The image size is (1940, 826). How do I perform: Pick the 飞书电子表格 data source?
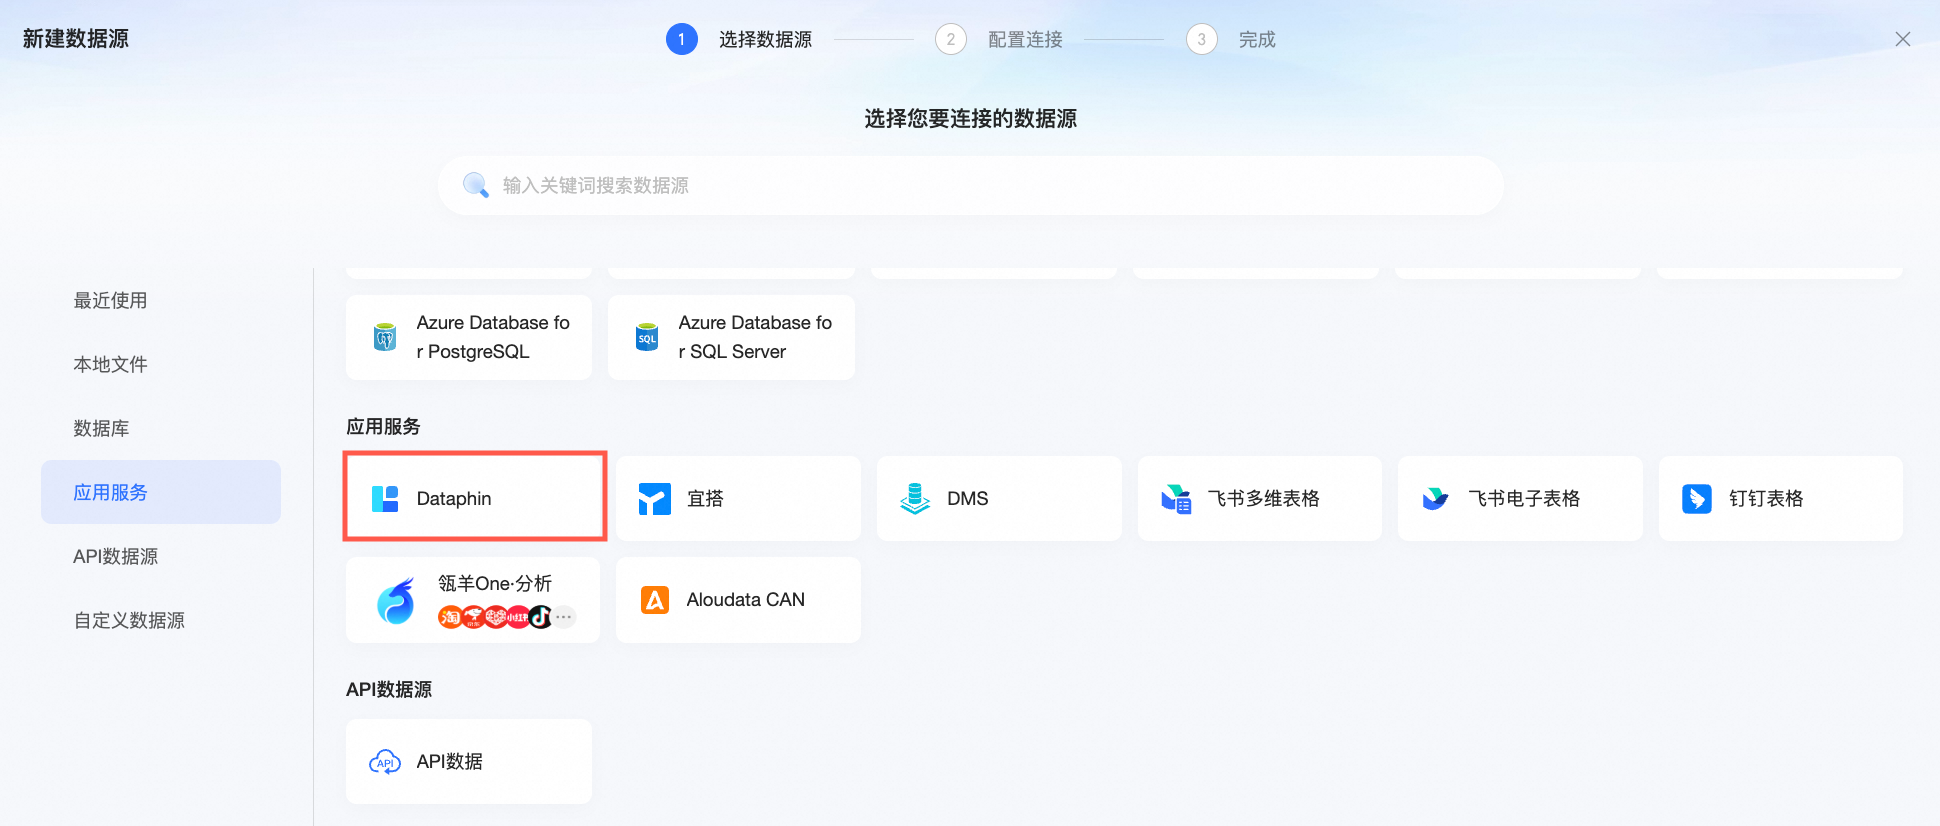(x=1520, y=498)
